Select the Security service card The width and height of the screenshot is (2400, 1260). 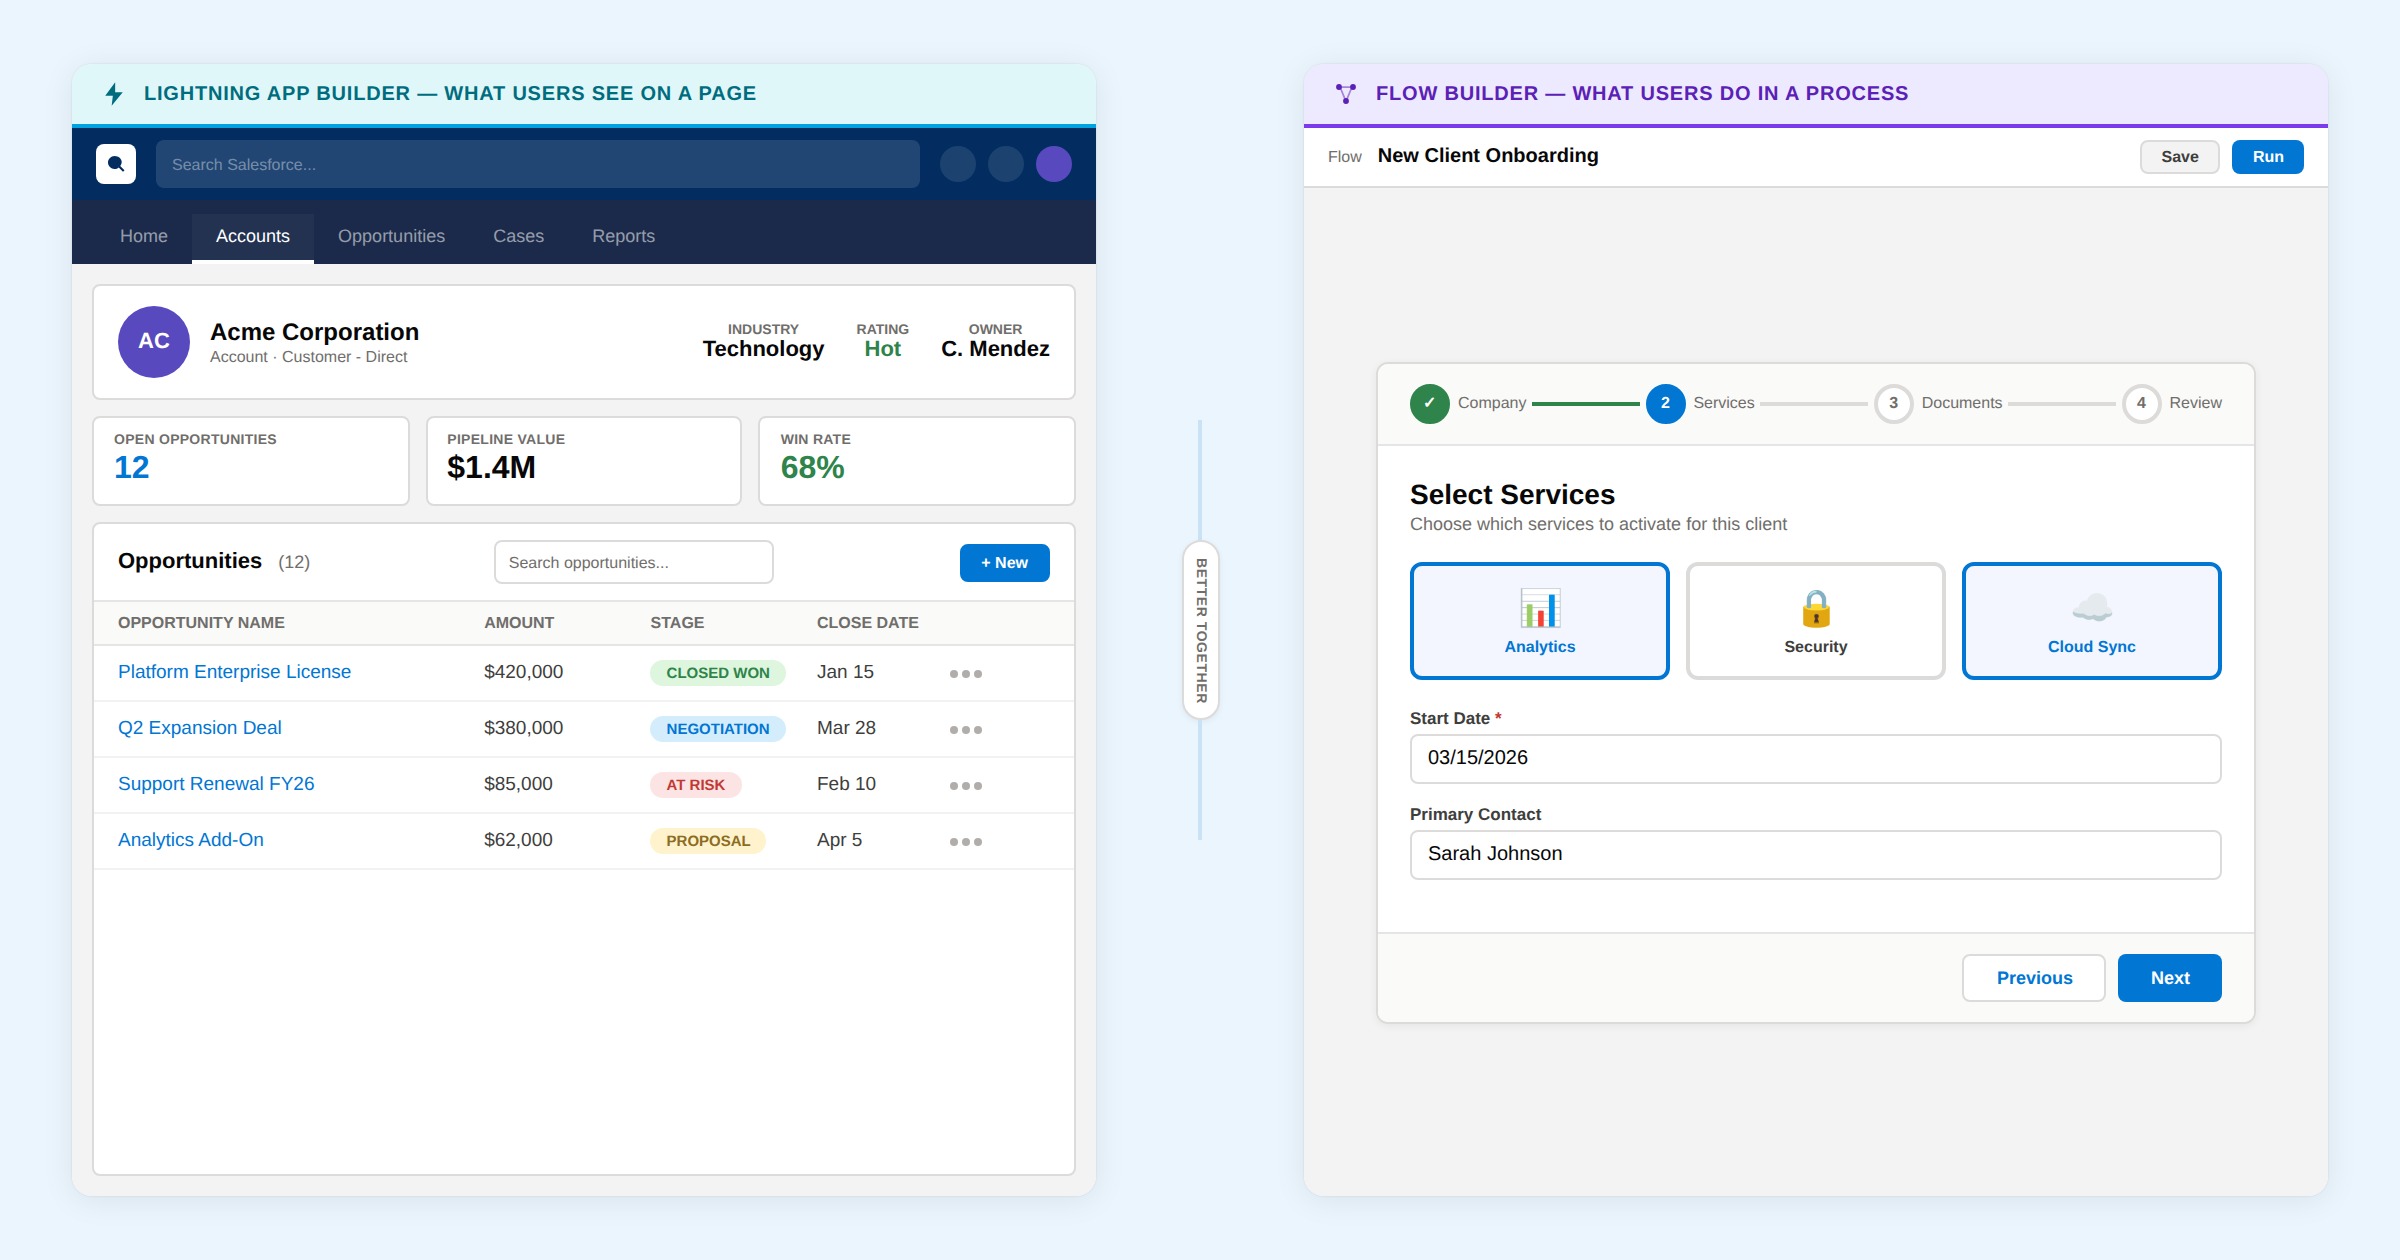point(1815,621)
